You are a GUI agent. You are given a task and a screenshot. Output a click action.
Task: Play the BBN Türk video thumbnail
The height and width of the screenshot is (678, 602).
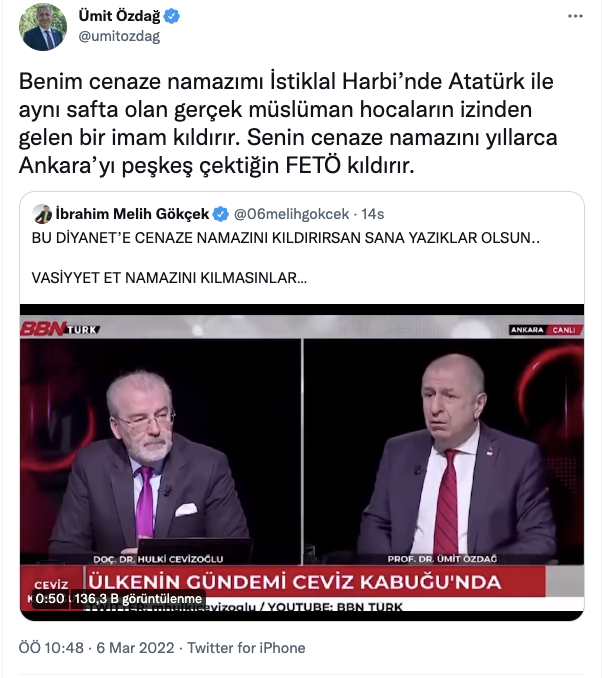click(302, 462)
